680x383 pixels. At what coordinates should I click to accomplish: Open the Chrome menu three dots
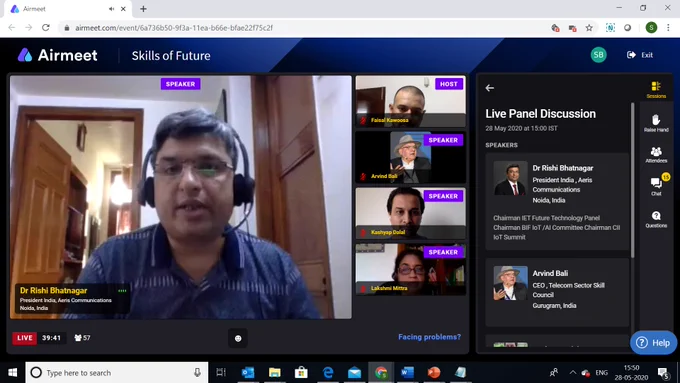coord(668,28)
